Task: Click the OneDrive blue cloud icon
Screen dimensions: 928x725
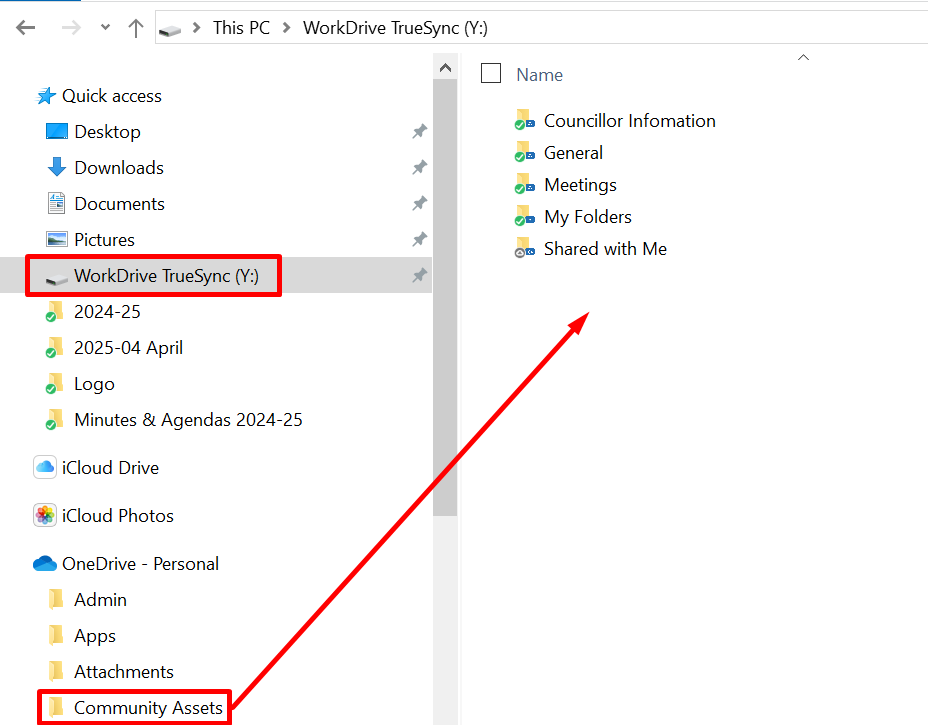Action: click(45, 563)
